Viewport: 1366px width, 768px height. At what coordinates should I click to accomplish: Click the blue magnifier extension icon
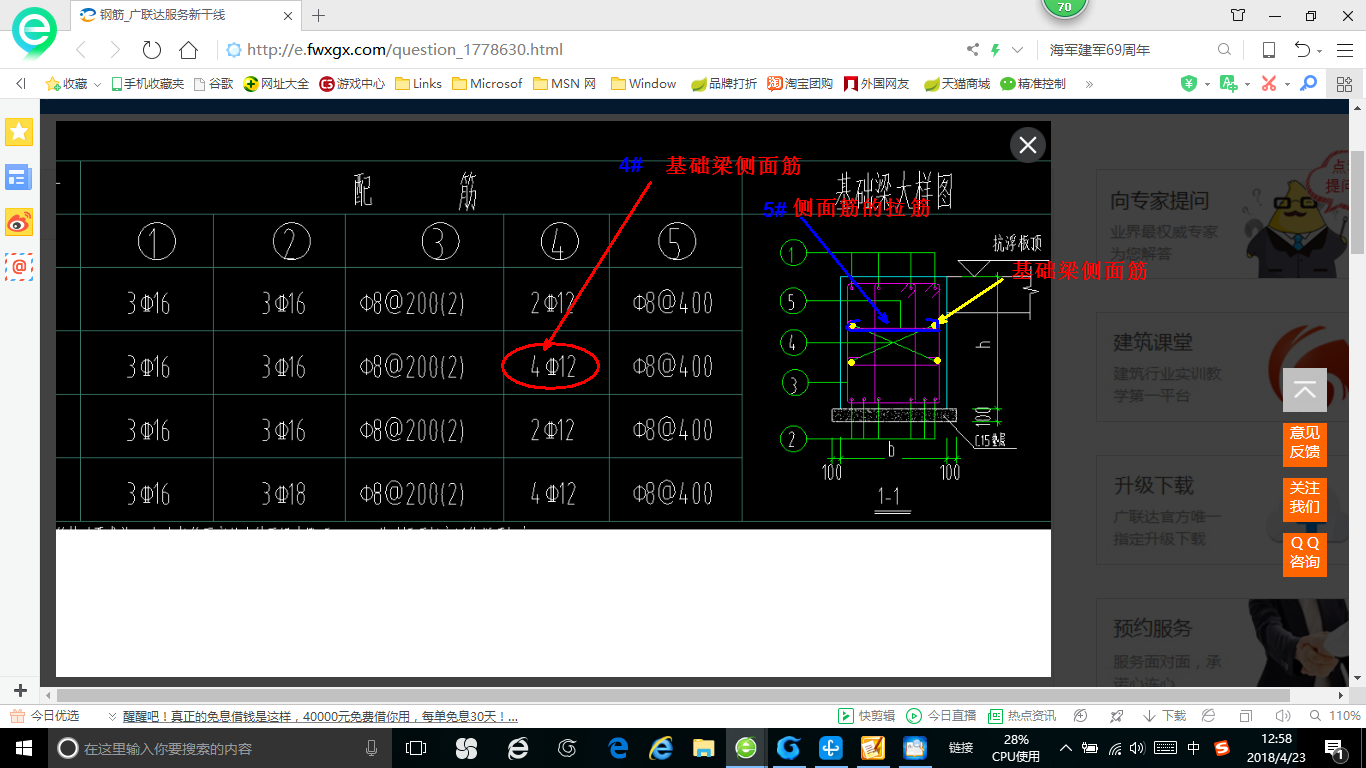[x=1308, y=84]
